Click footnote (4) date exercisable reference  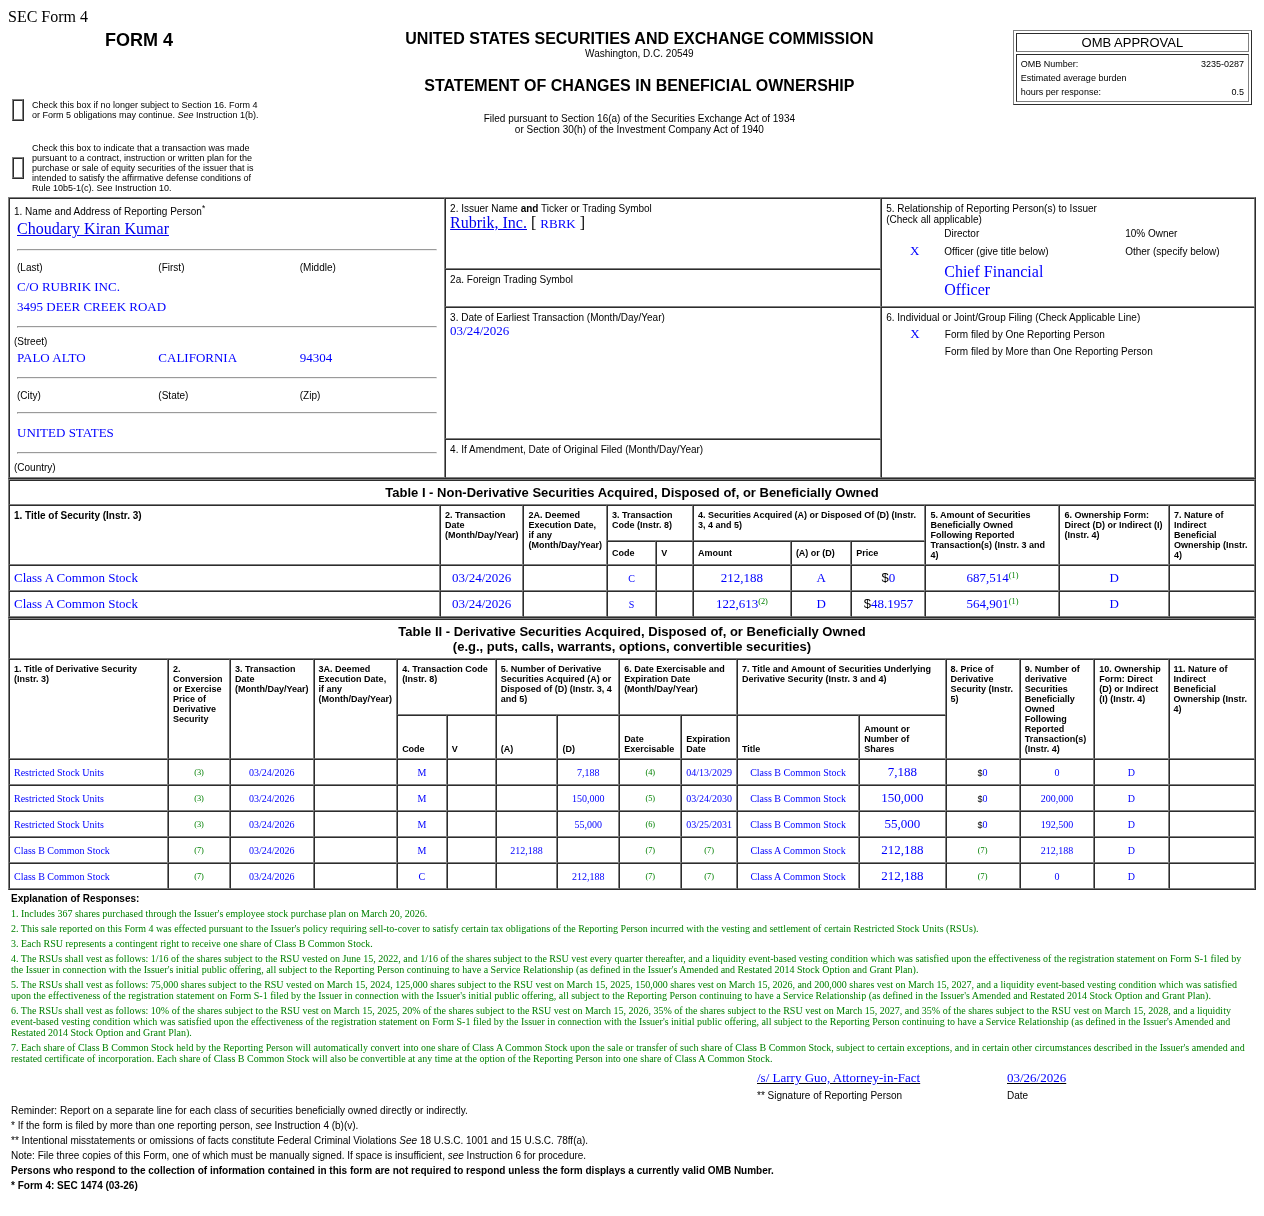pos(650,772)
